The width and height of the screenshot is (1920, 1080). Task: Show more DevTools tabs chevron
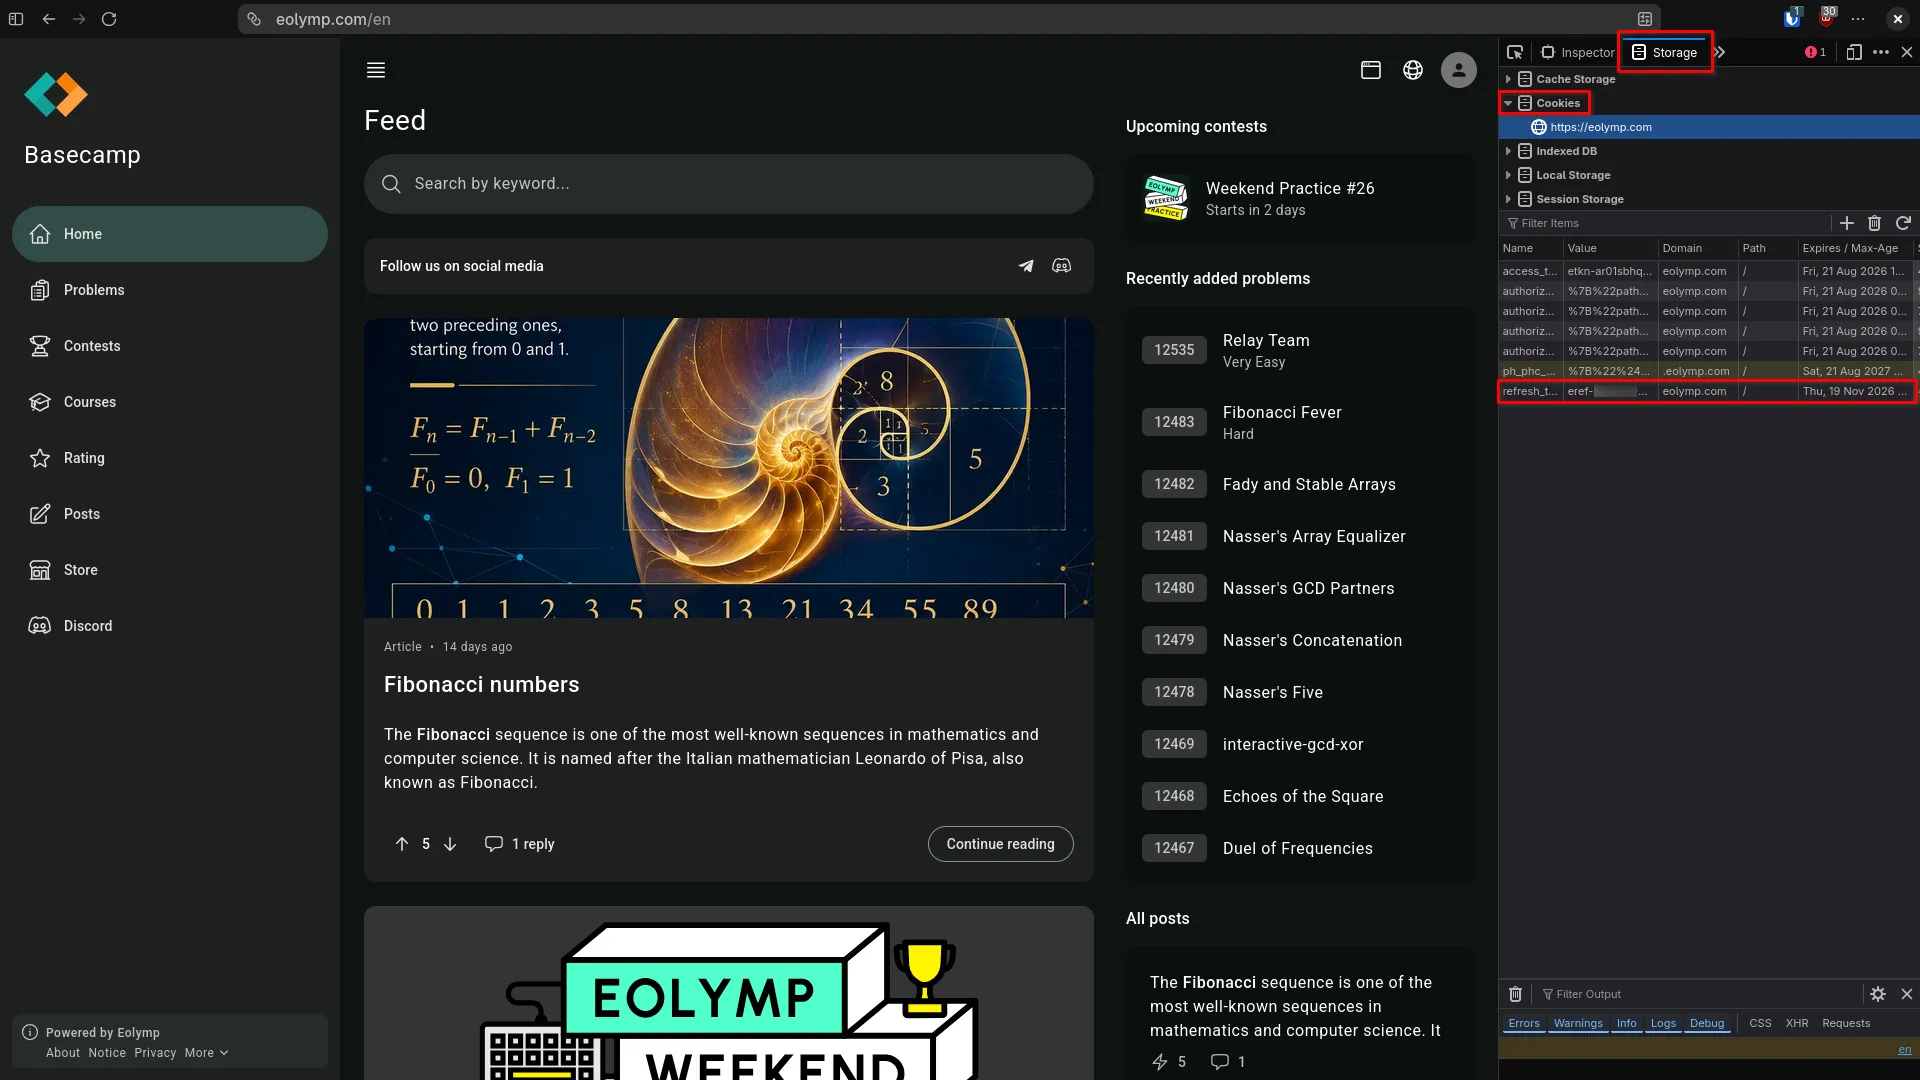[1720, 52]
